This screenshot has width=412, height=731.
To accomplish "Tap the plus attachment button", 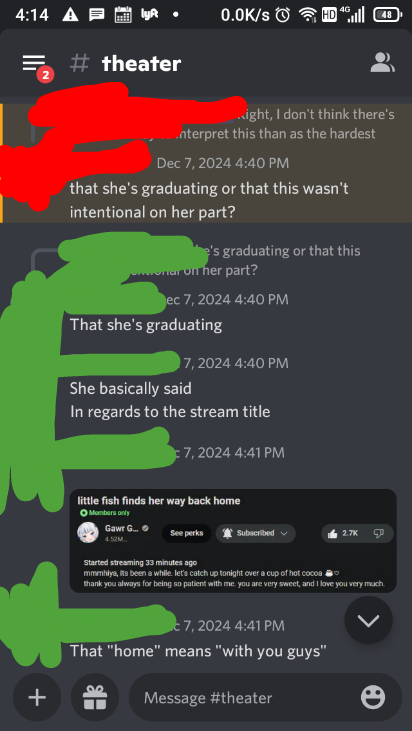I will pyautogui.click(x=37, y=698).
